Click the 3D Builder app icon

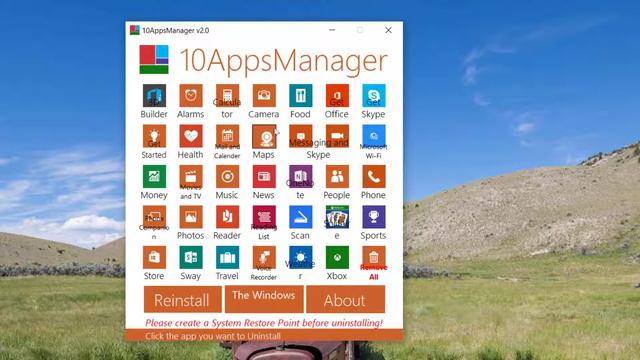[154, 96]
